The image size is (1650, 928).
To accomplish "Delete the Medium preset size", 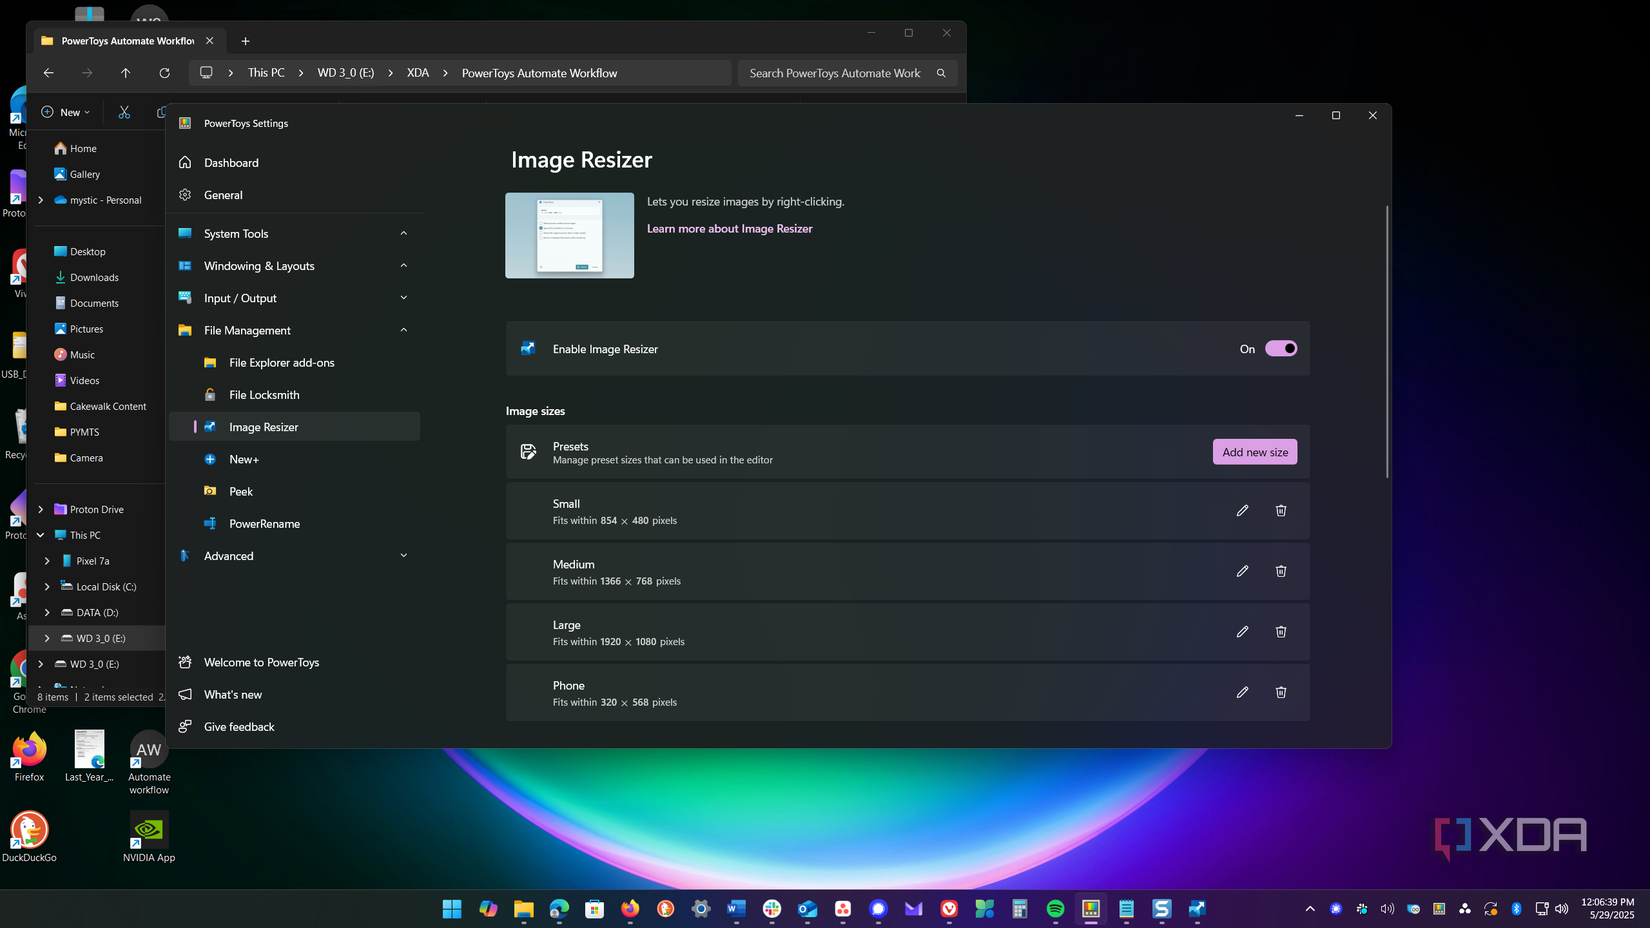I will pyautogui.click(x=1281, y=571).
